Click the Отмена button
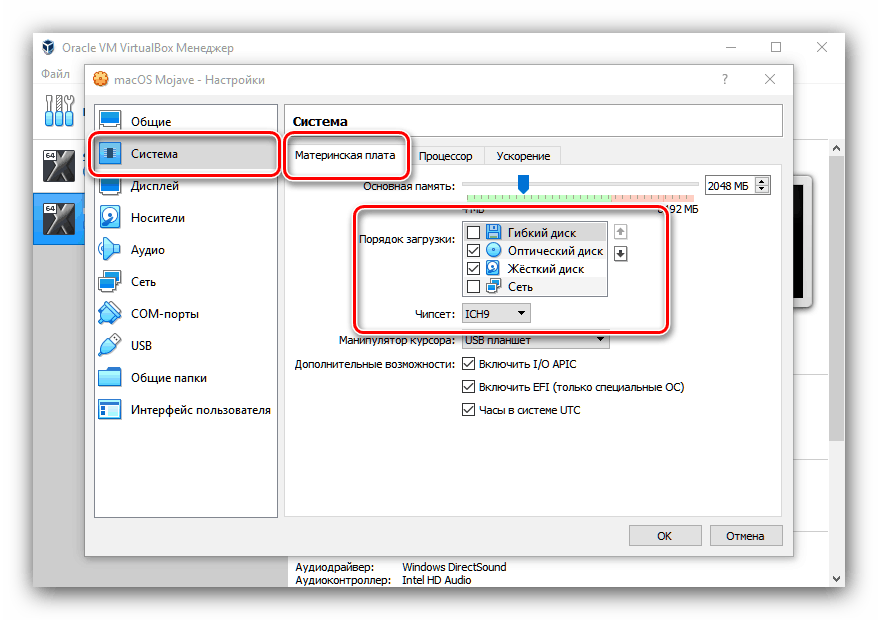Image resolution: width=878 pixels, height=620 pixels. point(745,535)
